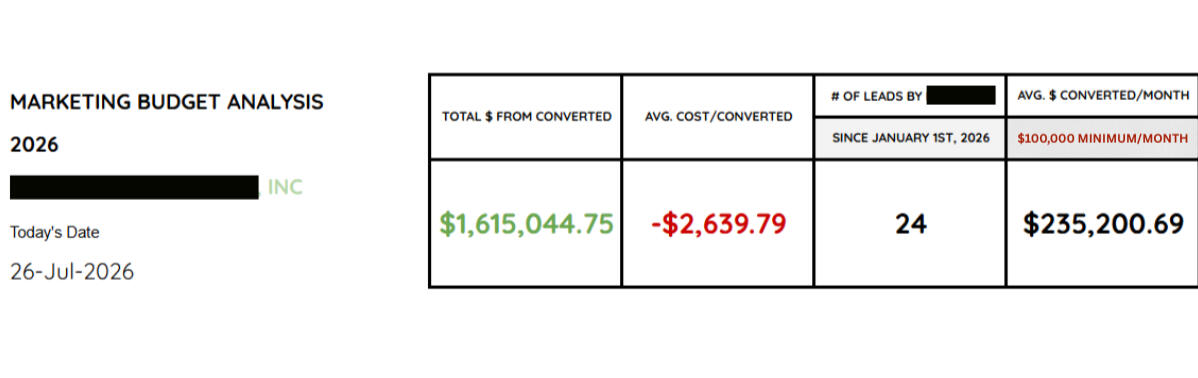Screen dimensions: 1198x378
Task: Select the $100,000 Minimum/Month red cell
Action: click(1102, 138)
